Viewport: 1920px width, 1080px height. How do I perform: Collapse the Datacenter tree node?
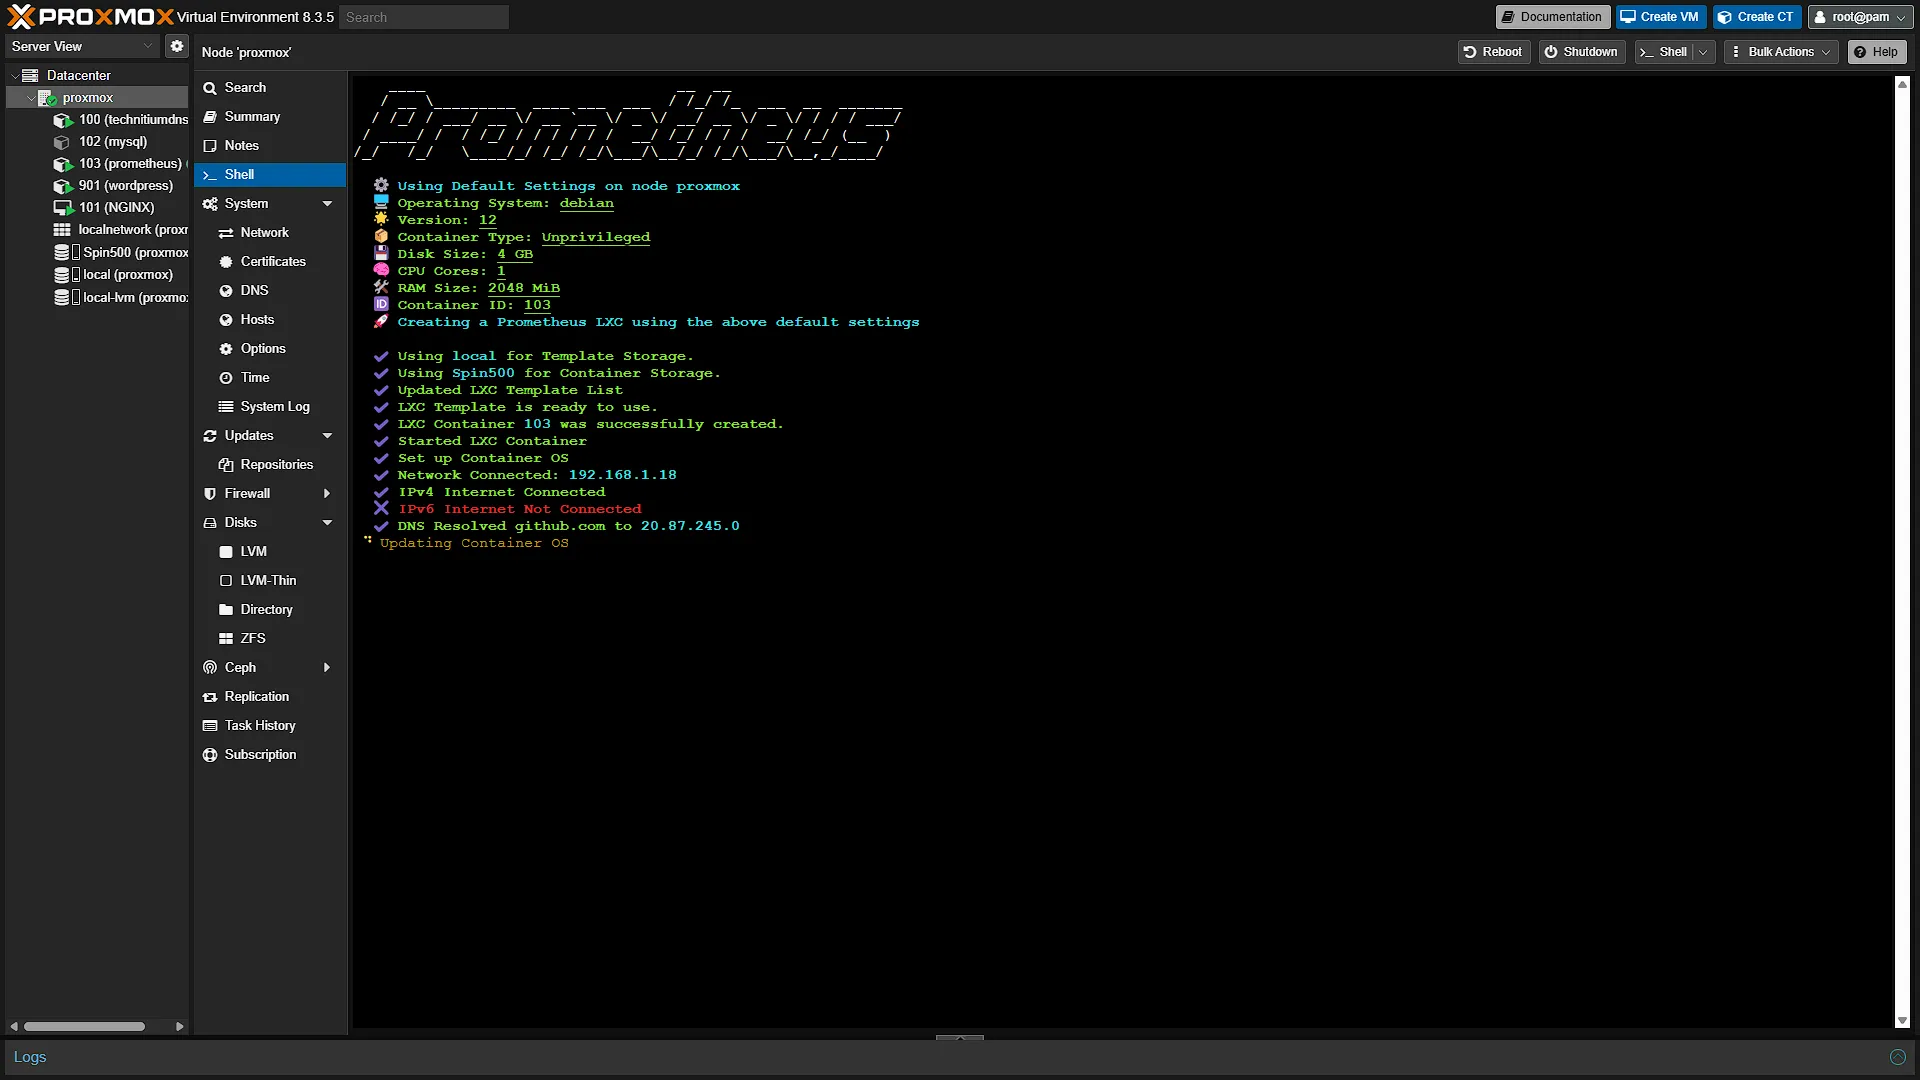15,75
